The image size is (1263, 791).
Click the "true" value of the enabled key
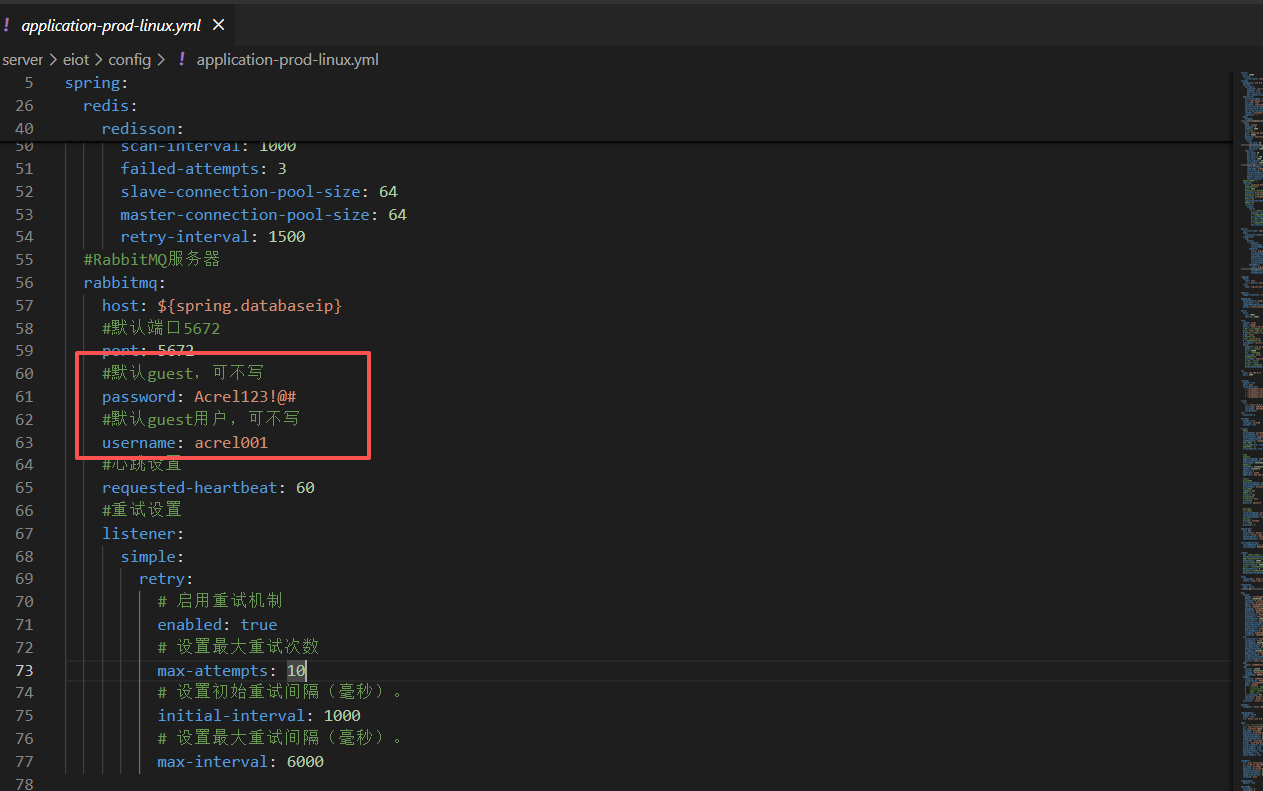point(259,625)
